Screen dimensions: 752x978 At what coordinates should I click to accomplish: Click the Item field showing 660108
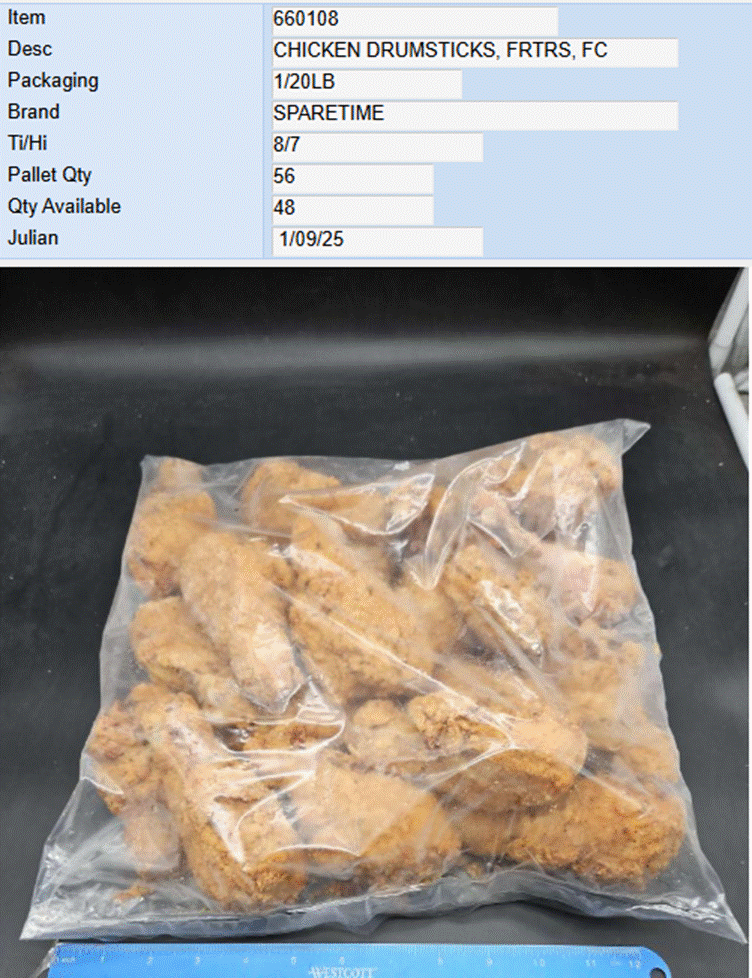pyautogui.click(x=415, y=20)
